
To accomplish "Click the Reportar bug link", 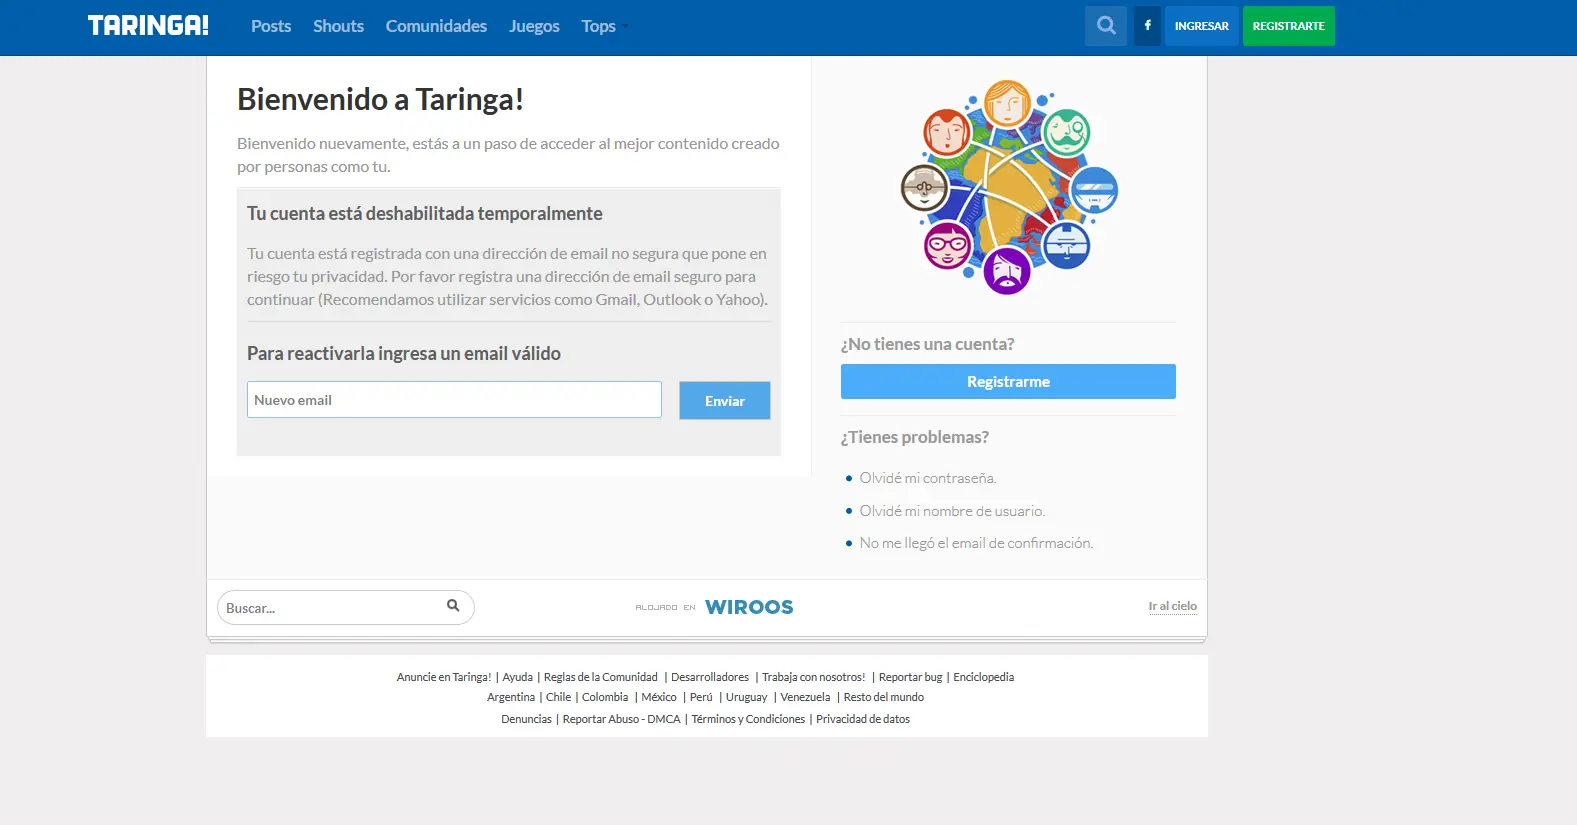I will (911, 677).
